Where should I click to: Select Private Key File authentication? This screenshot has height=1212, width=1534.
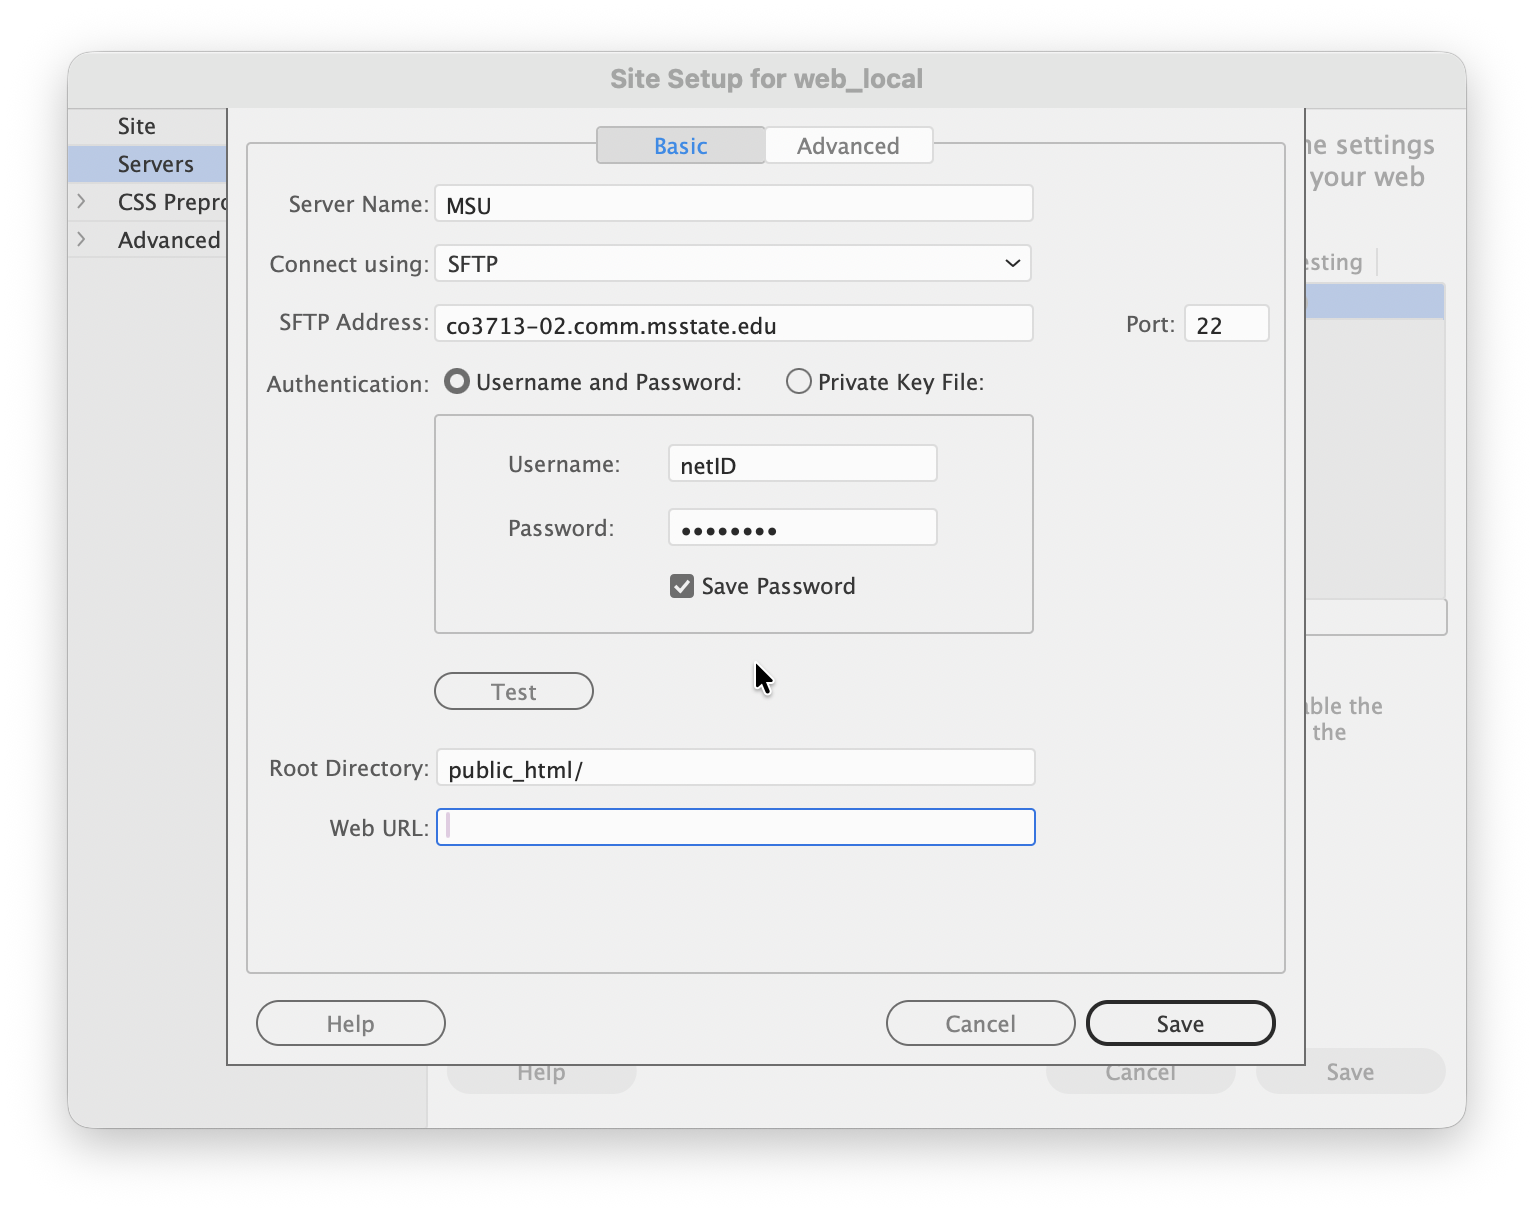tap(798, 382)
